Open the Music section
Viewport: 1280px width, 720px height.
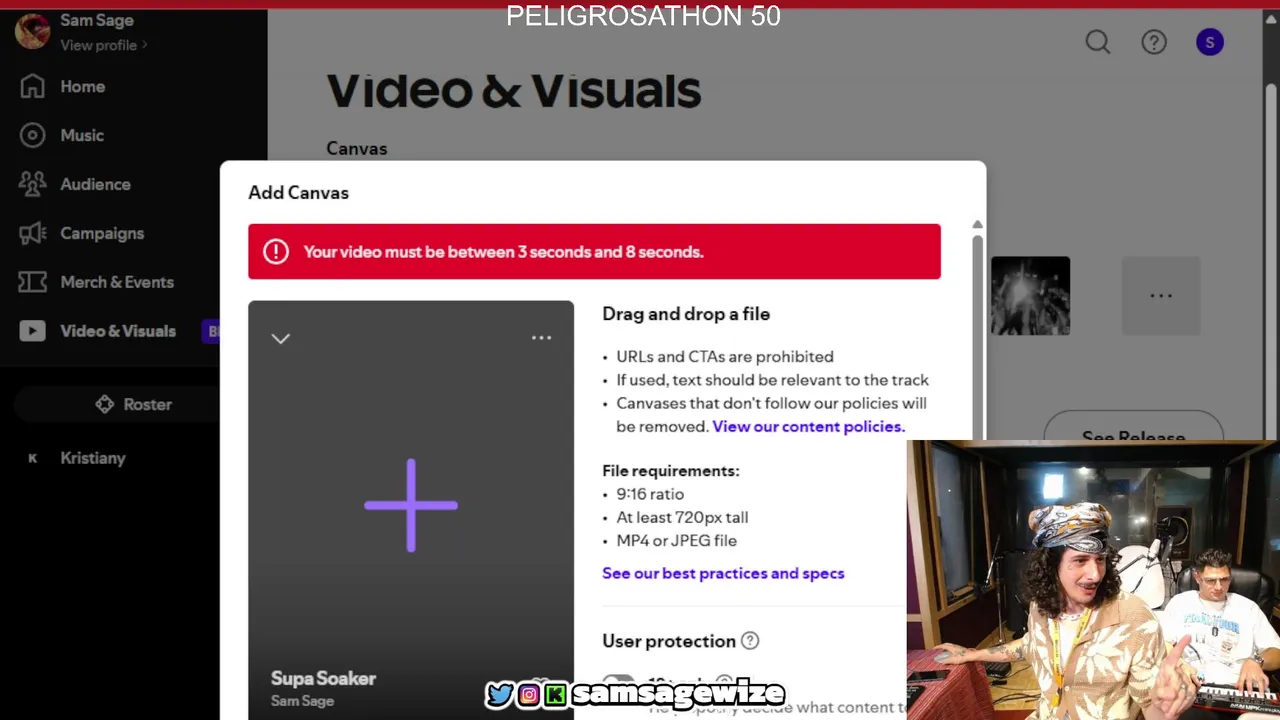(62, 135)
